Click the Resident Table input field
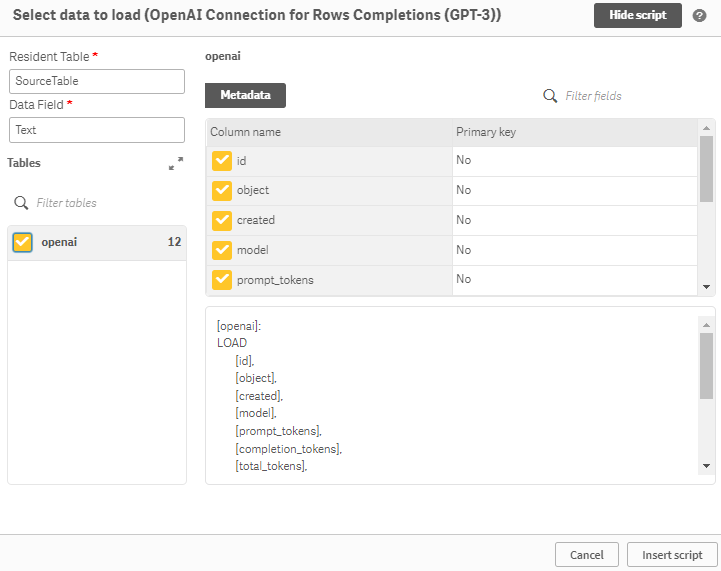Image resolution: width=721 pixels, height=571 pixels. click(x=97, y=81)
